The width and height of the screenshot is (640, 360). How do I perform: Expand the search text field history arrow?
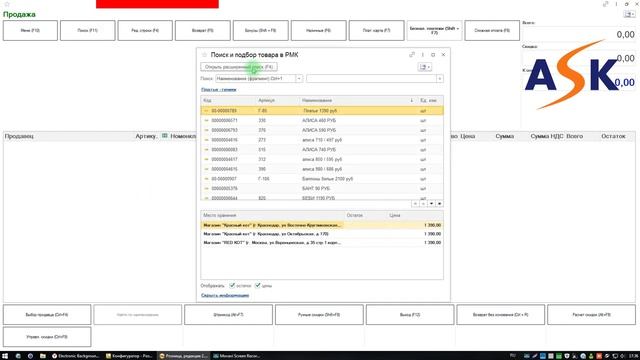point(440,78)
